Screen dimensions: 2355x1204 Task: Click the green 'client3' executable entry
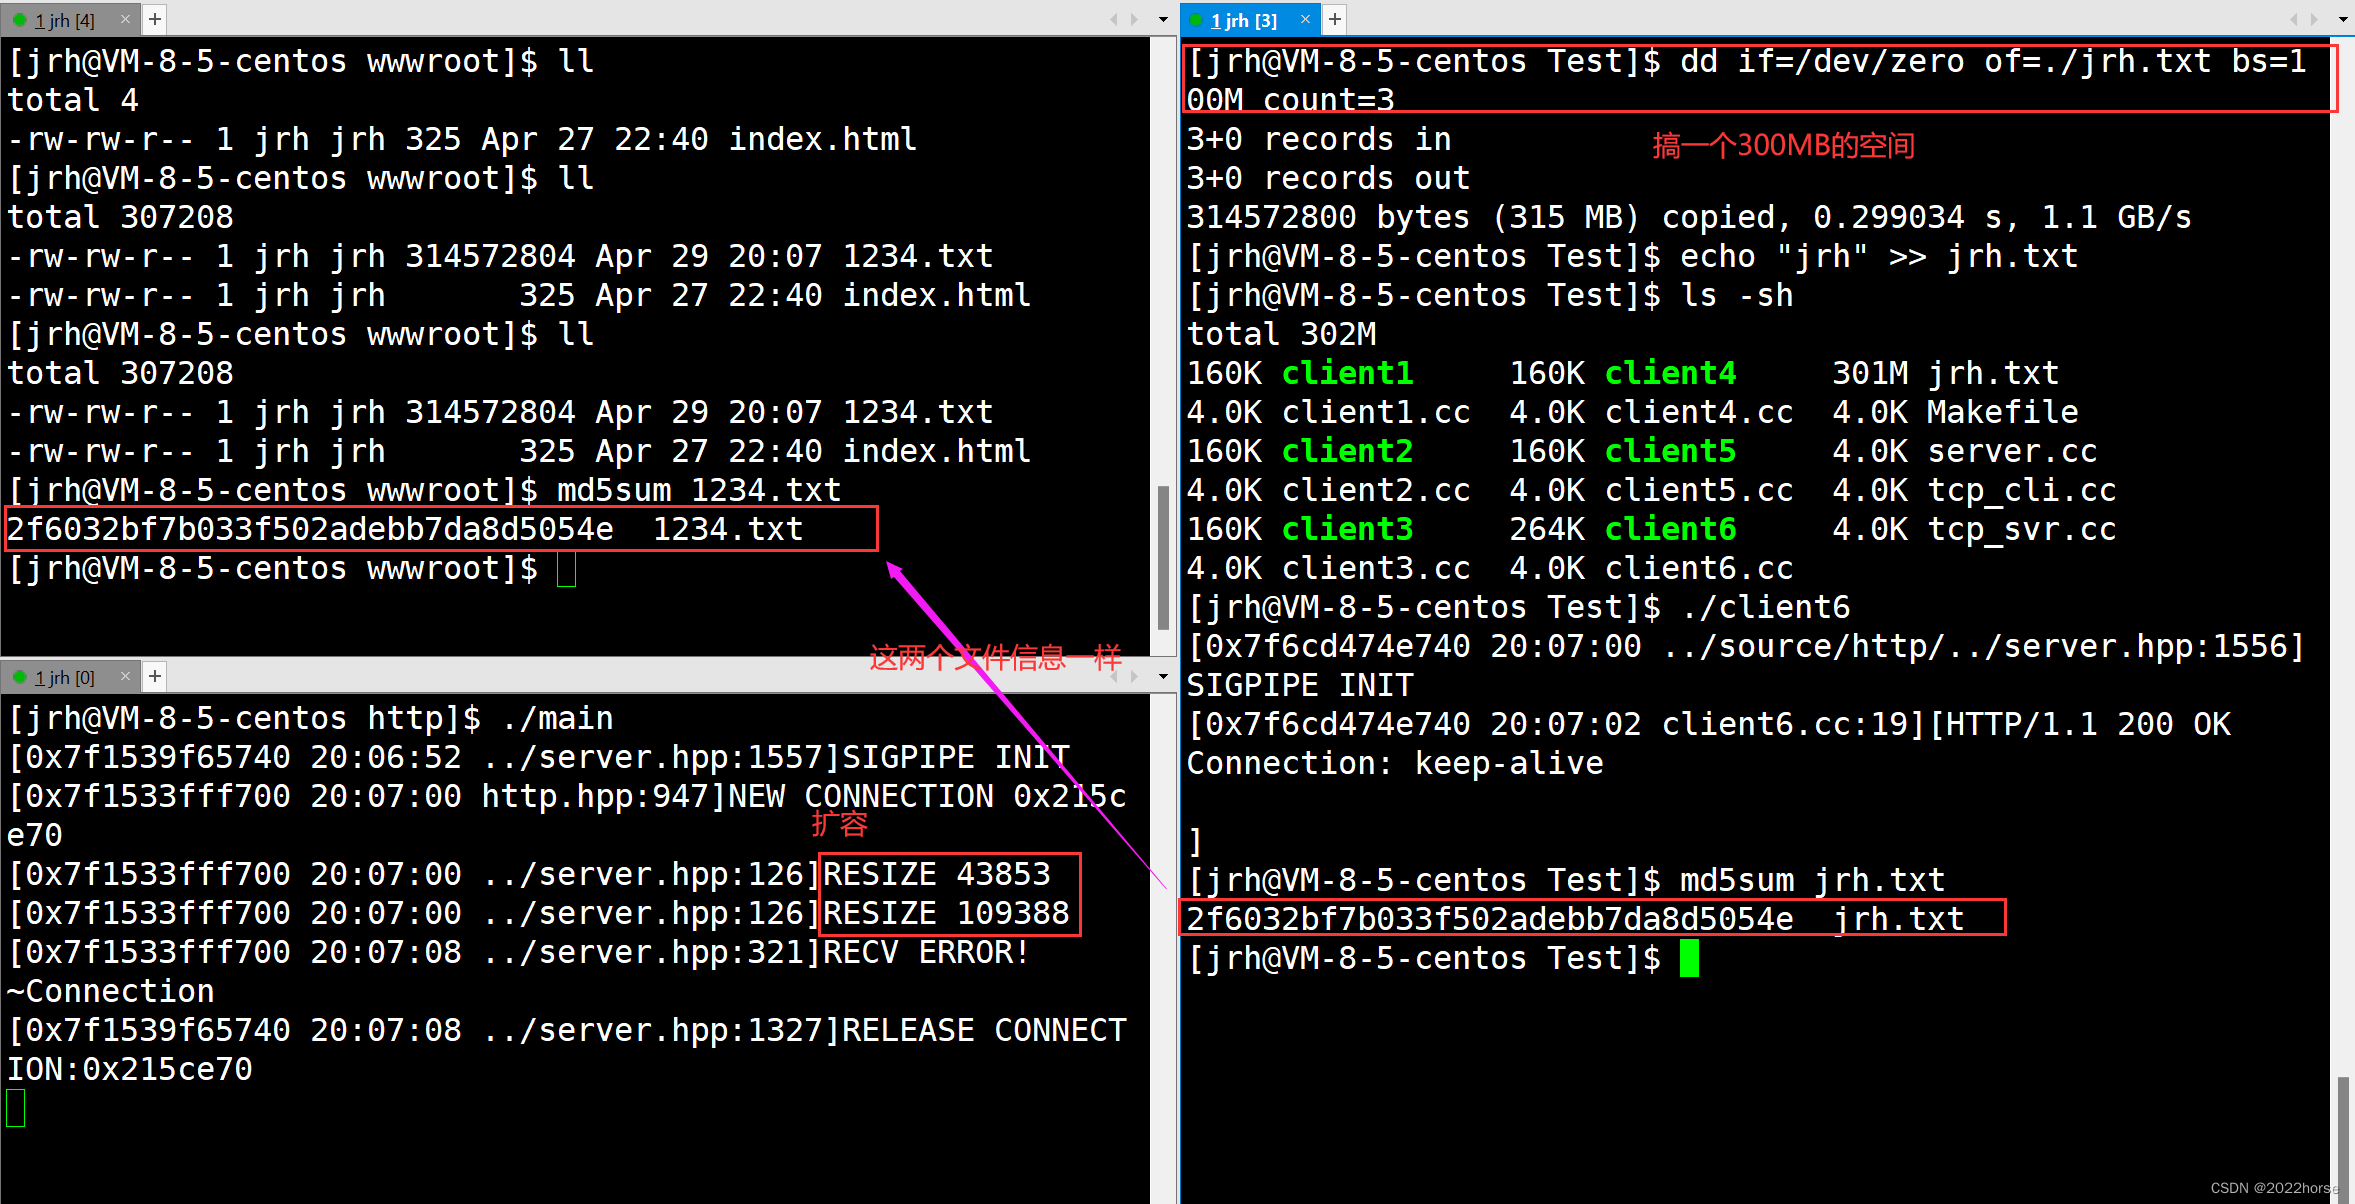click(1348, 529)
